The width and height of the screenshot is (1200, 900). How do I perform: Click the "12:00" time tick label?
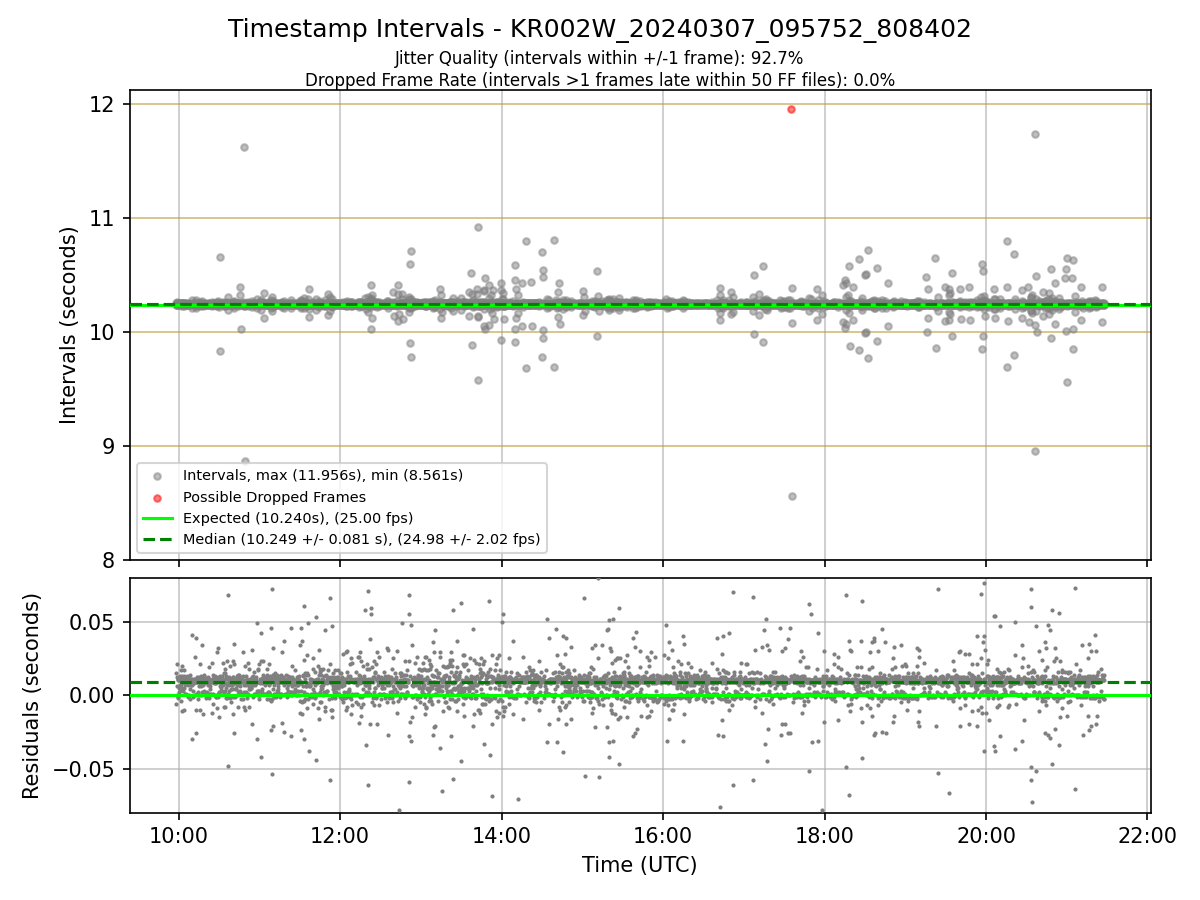tap(340, 833)
